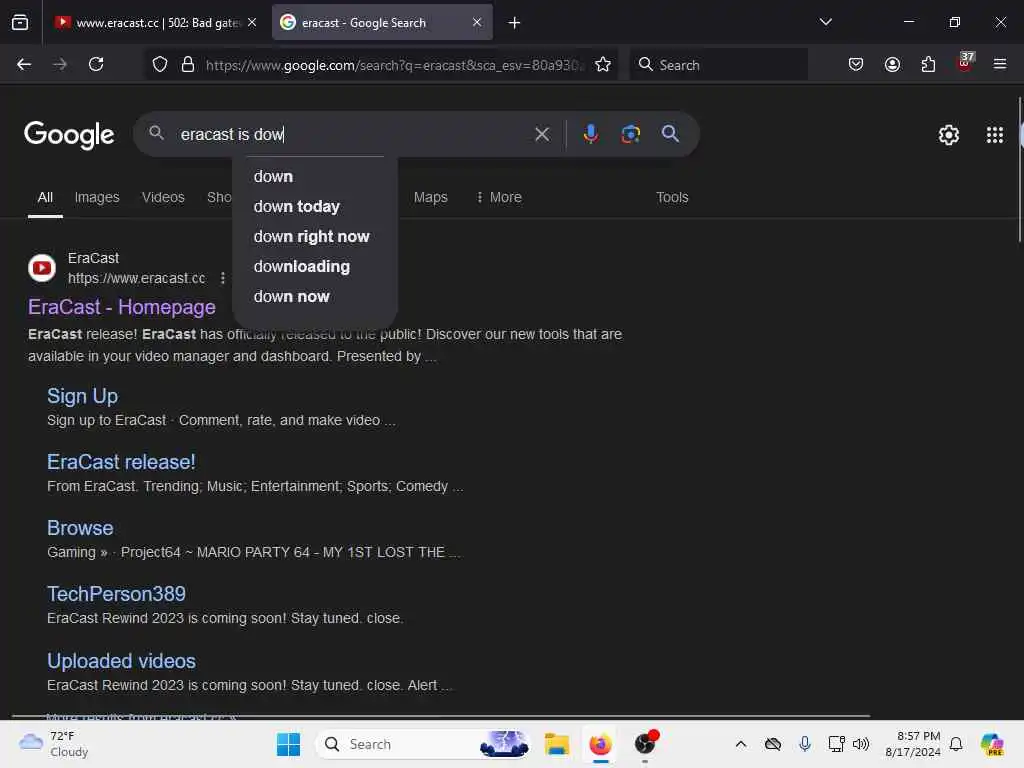The width and height of the screenshot is (1024, 768).
Task: Open the list all tabs dropdown
Action: (825, 22)
